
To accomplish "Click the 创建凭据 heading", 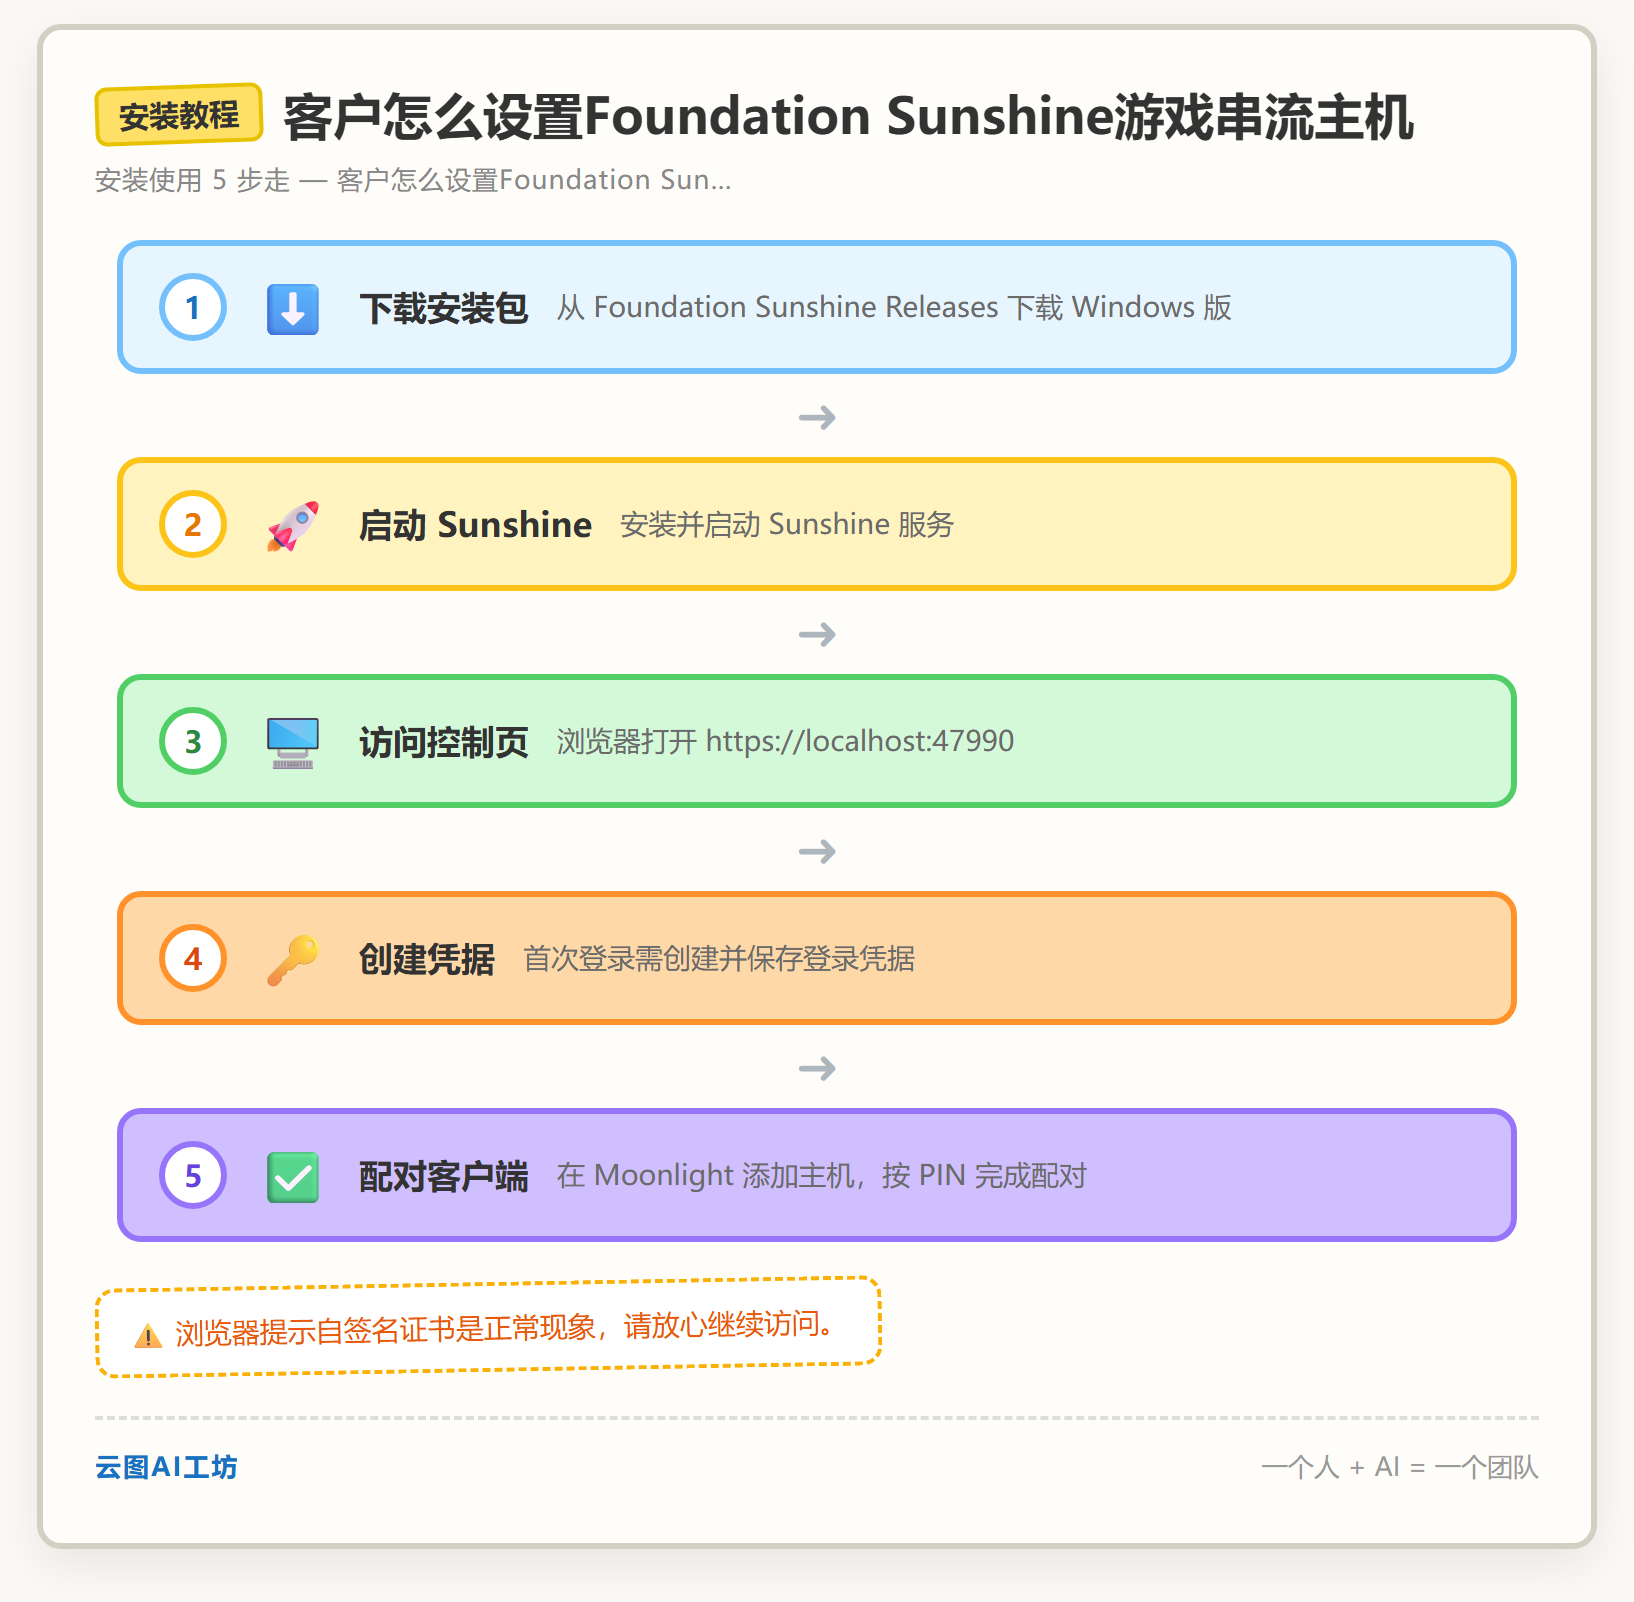I will click(427, 959).
